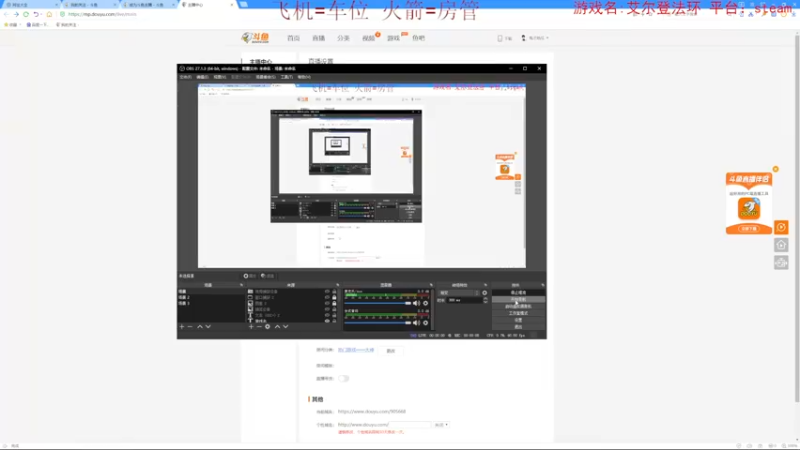Open 台式音响 channel gear settings

pyautogui.click(x=426, y=322)
